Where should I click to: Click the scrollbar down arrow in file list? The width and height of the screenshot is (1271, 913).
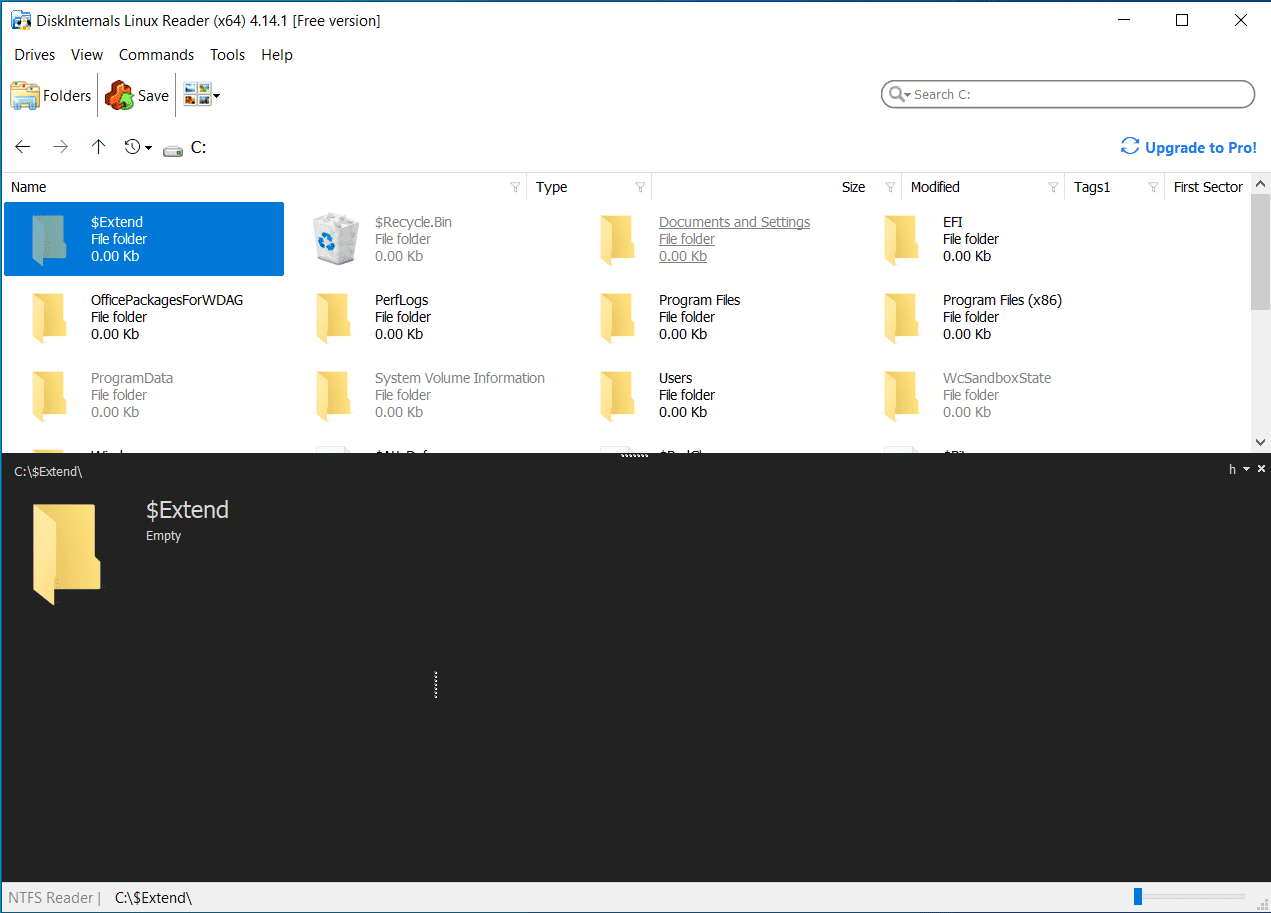pyautogui.click(x=1260, y=442)
